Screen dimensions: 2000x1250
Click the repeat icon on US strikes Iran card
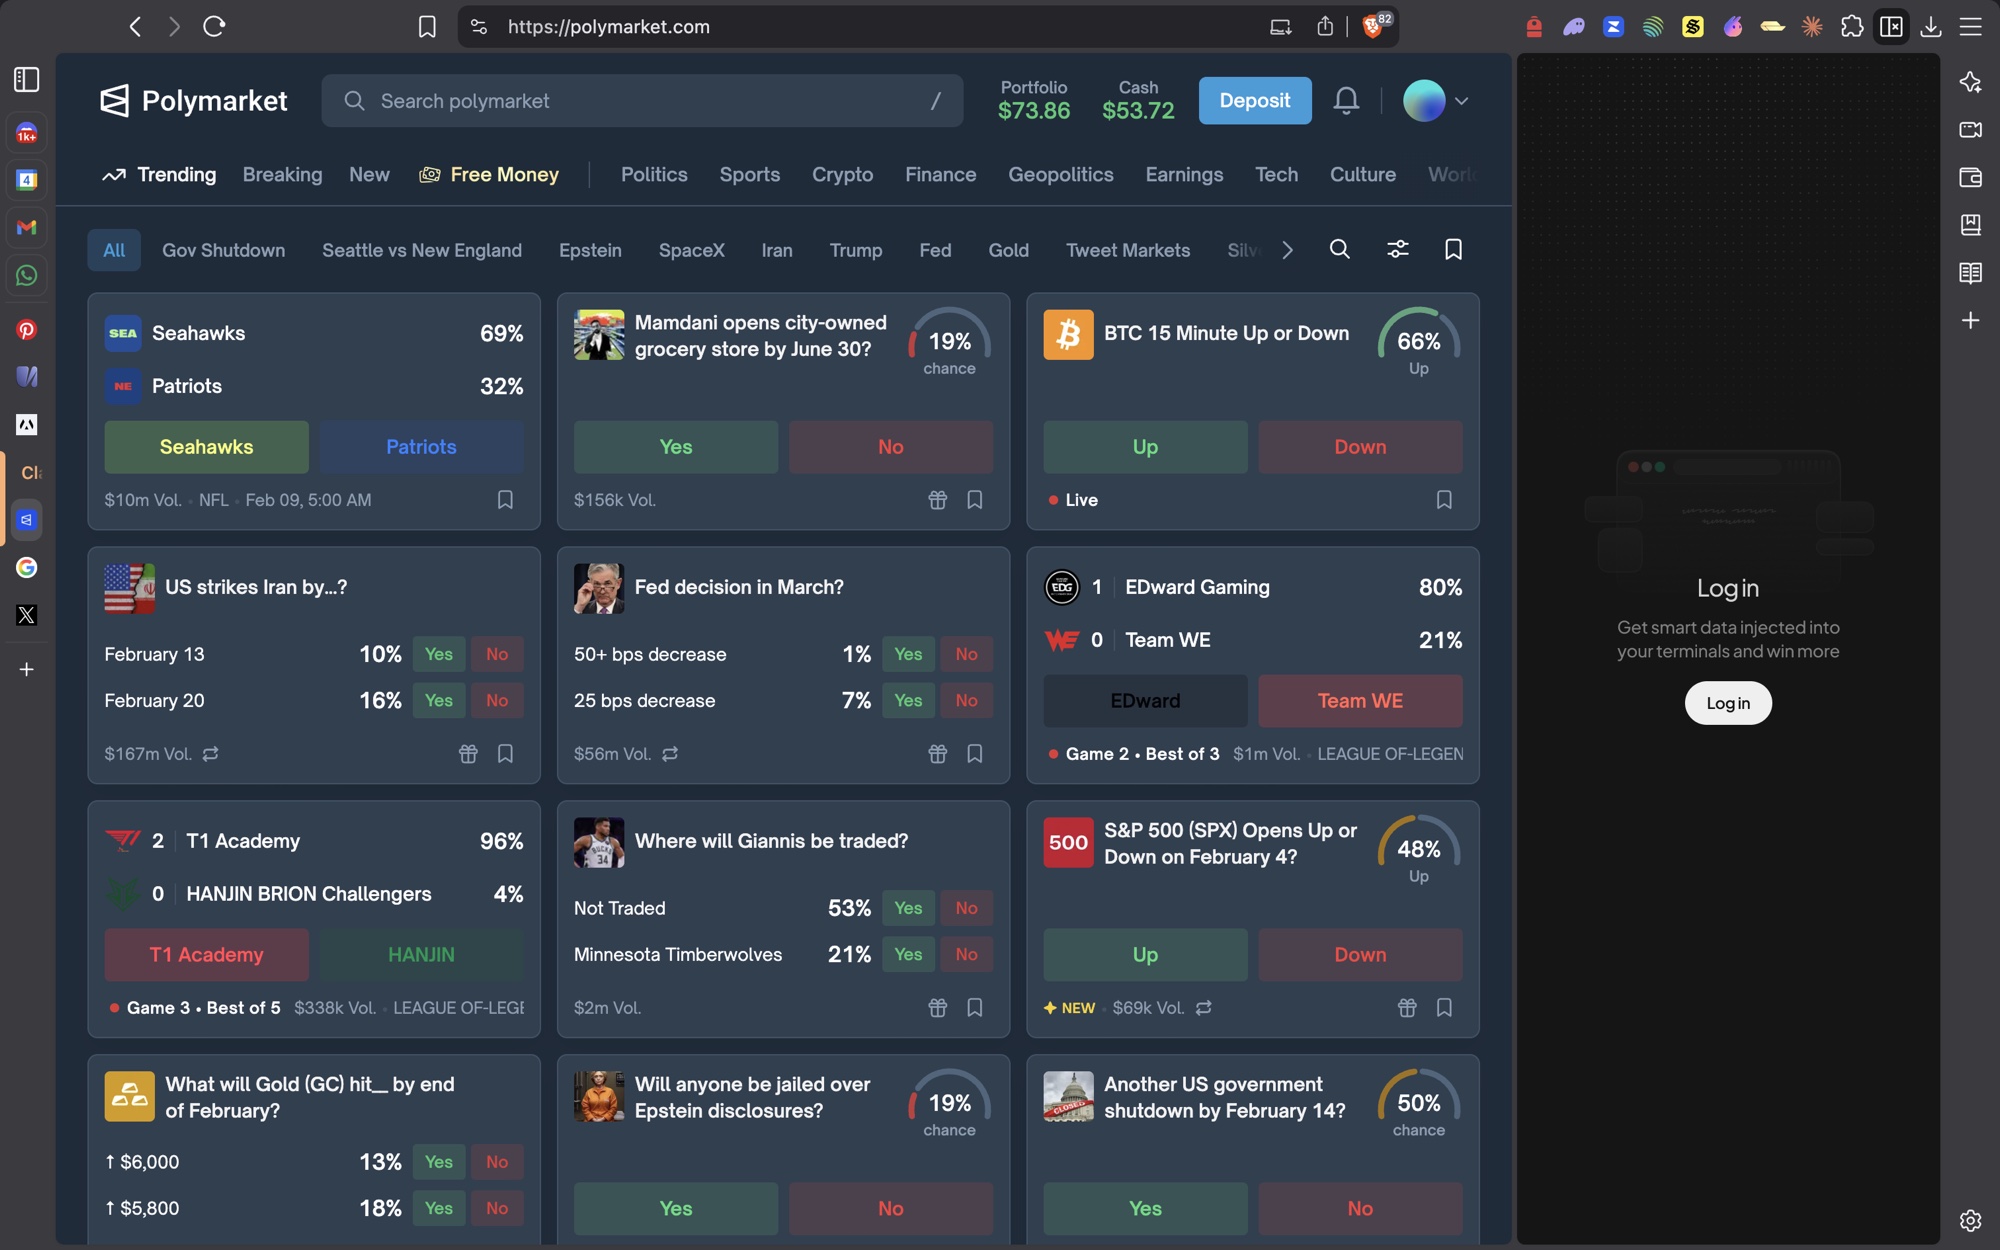click(x=210, y=754)
